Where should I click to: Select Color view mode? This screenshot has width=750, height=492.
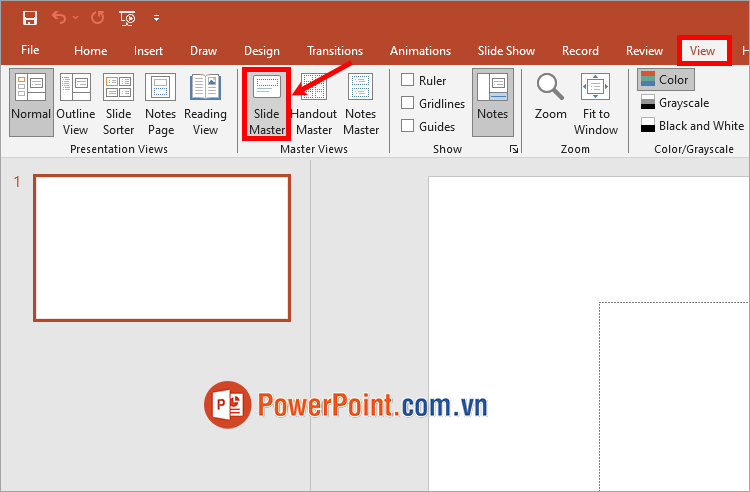coord(666,79)
